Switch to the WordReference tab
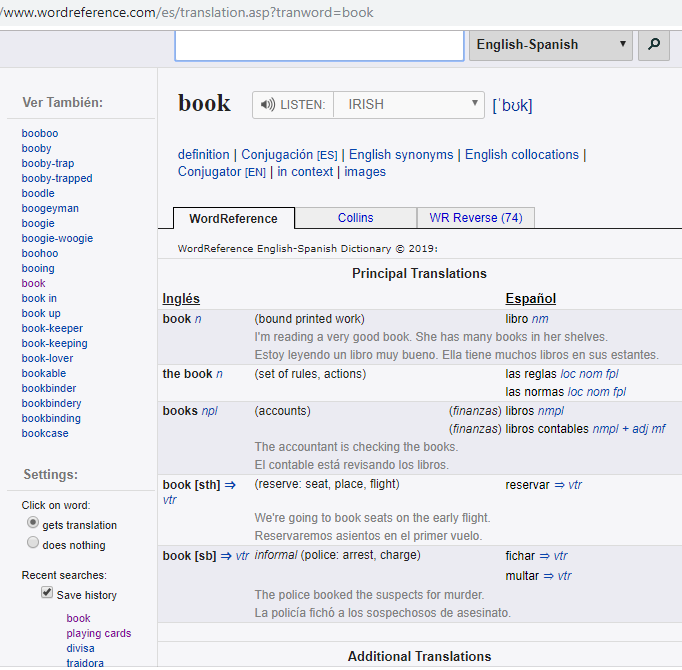Screen dimensions: 682x670 coord(234,218)
